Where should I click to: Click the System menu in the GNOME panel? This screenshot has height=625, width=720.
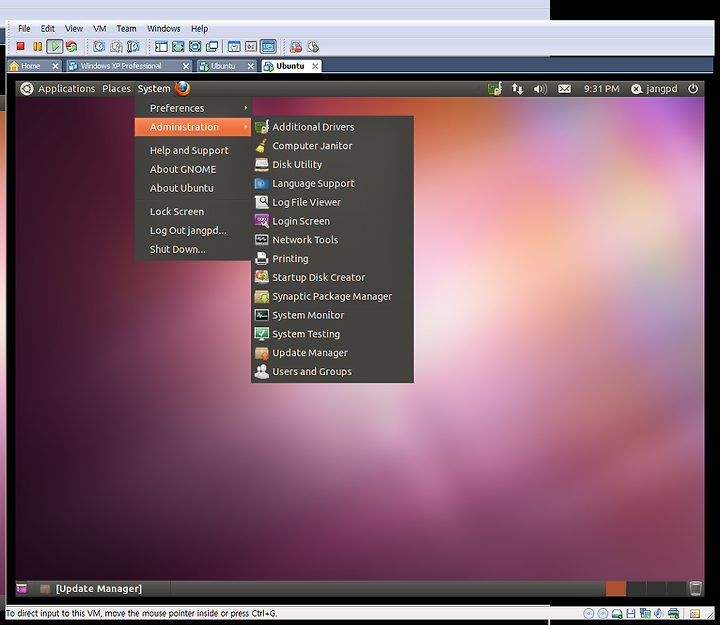click(154, 89)
